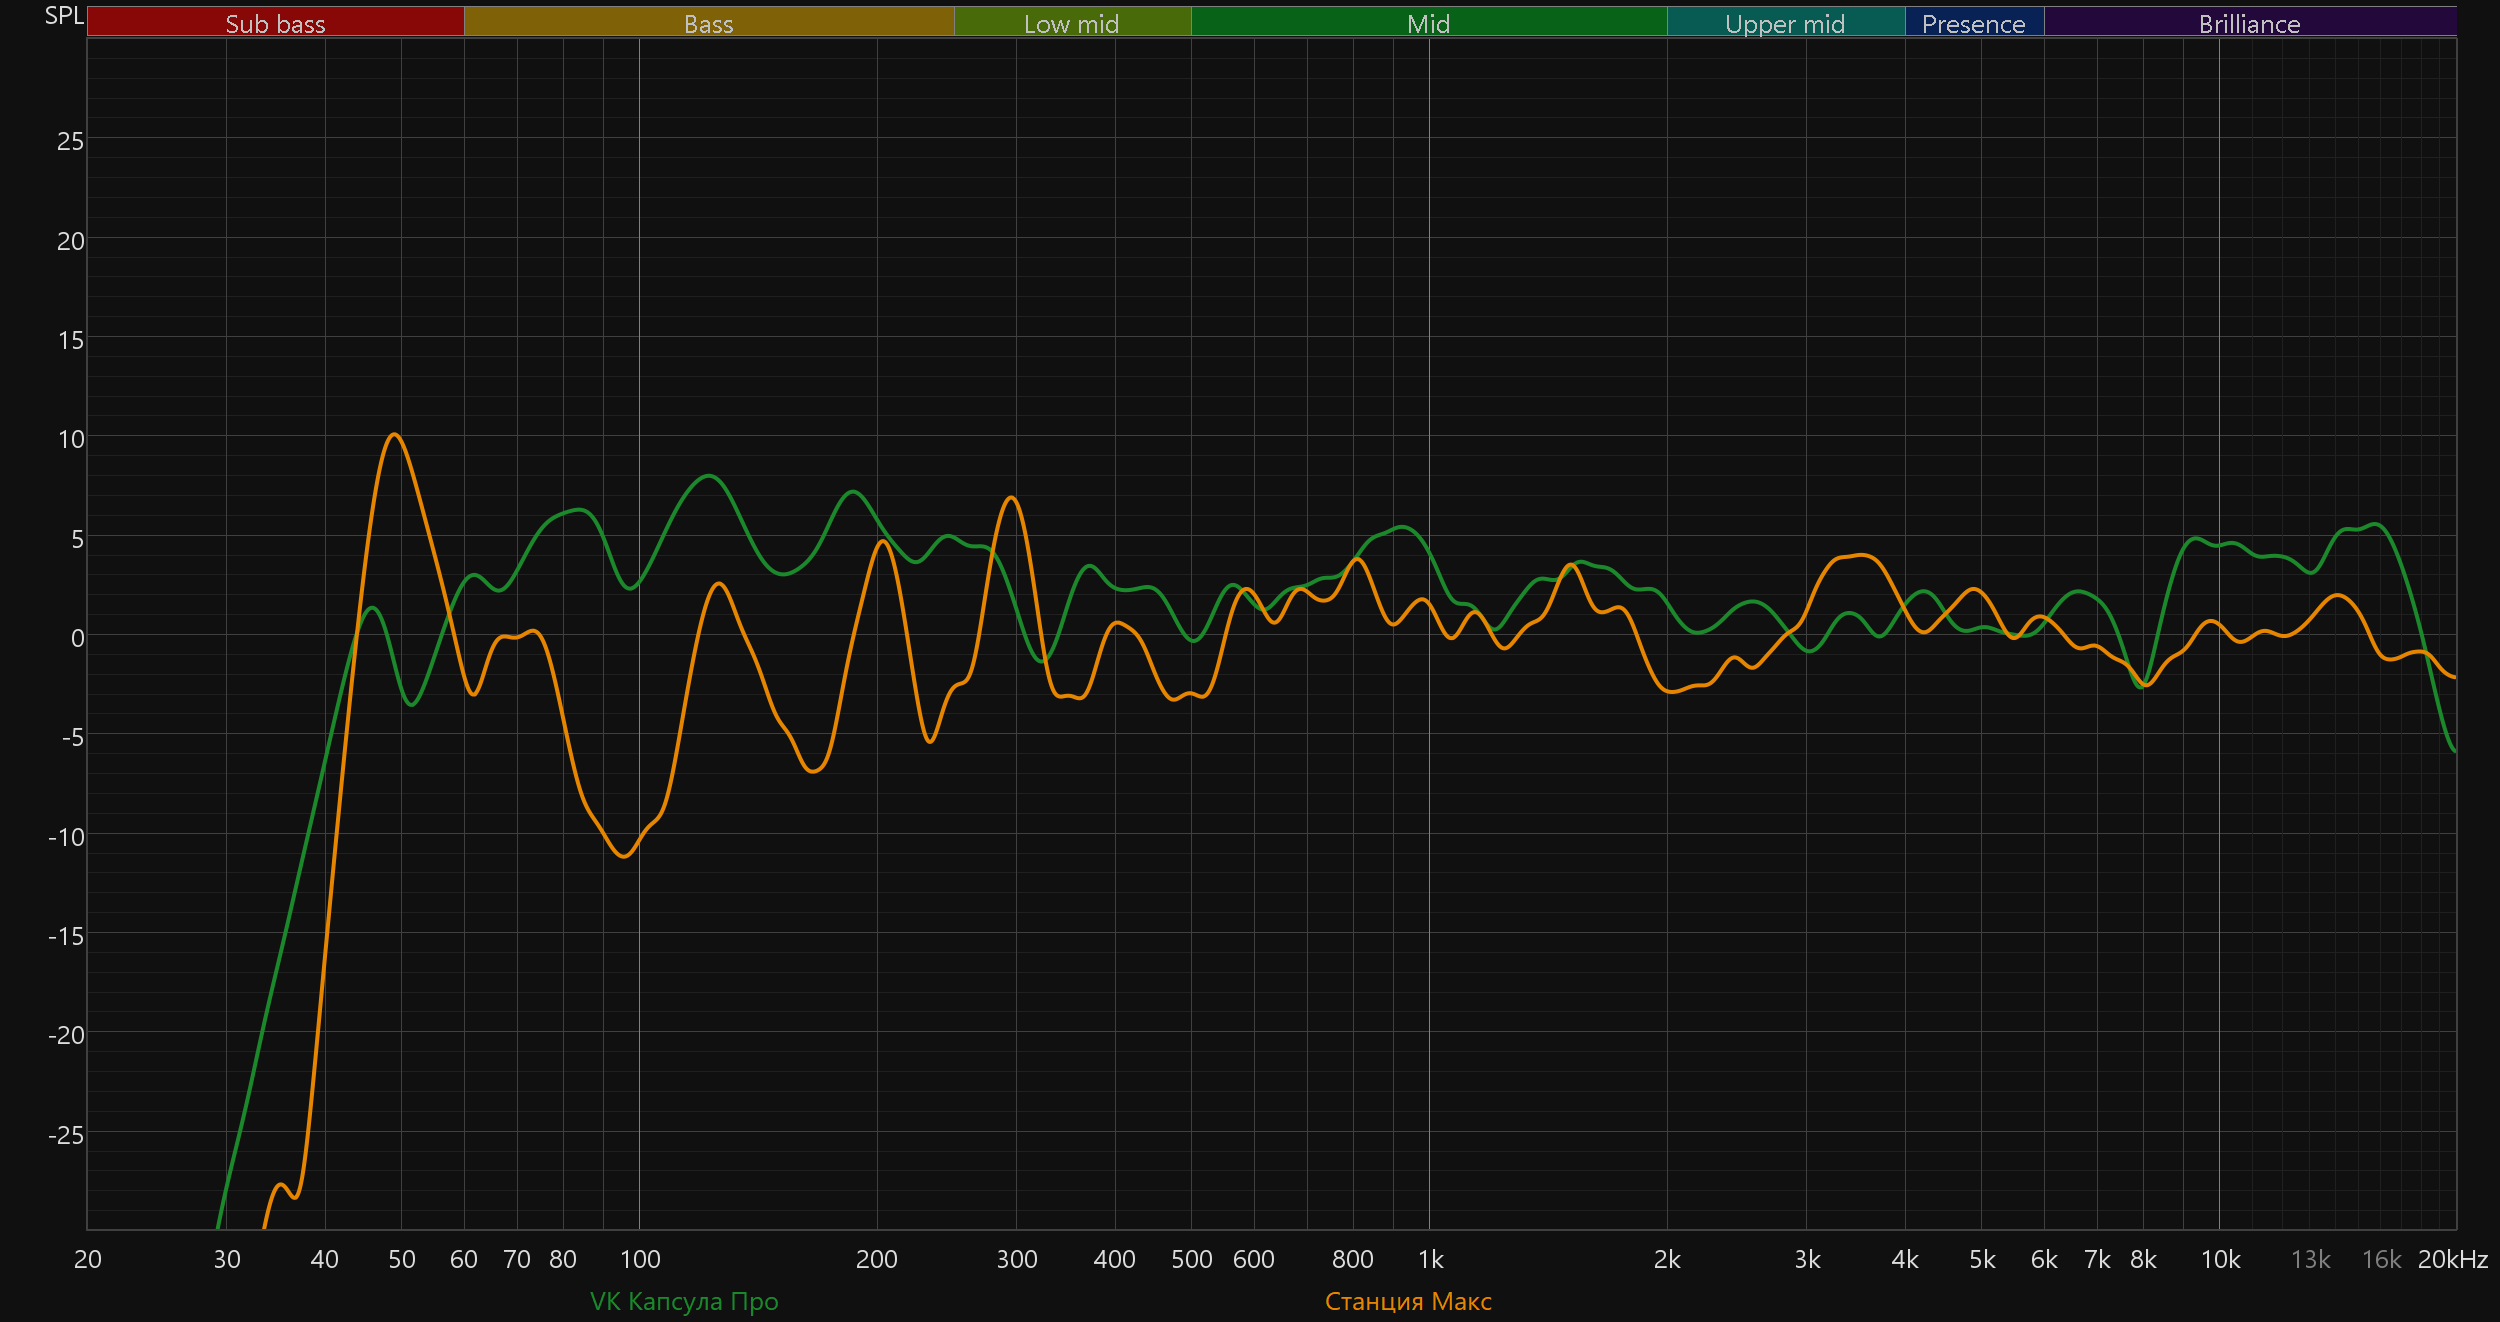Viewport: 2500px width, 1322px height.
Task: Click the orange curve peak near 300 Hz
Action: (x=1012, y=497)
